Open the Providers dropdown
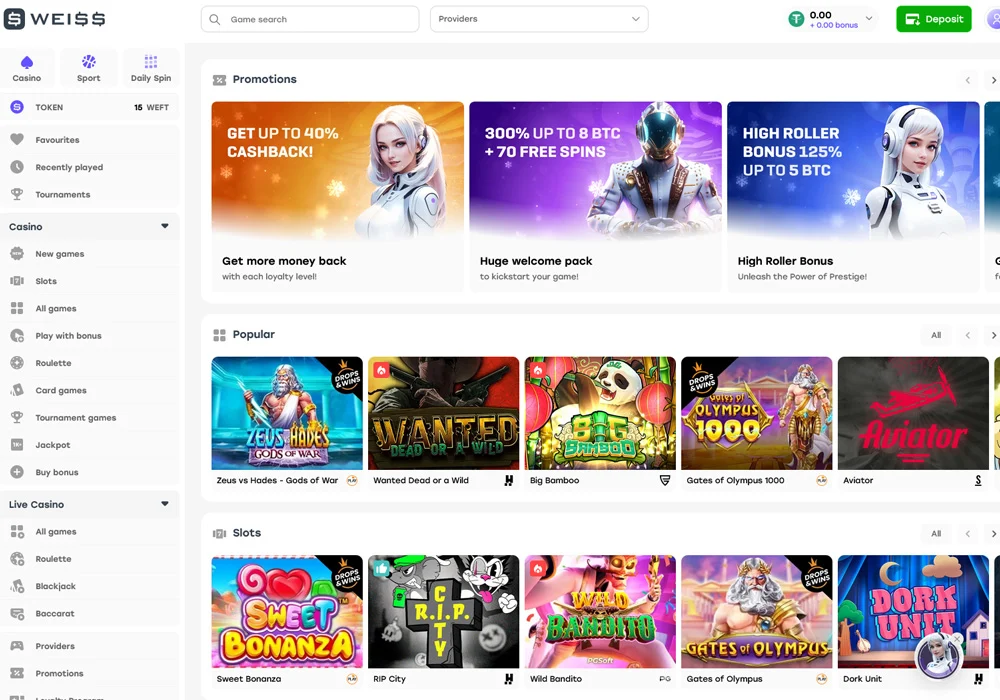The image size is (1000, 700). tap(539, 19)
